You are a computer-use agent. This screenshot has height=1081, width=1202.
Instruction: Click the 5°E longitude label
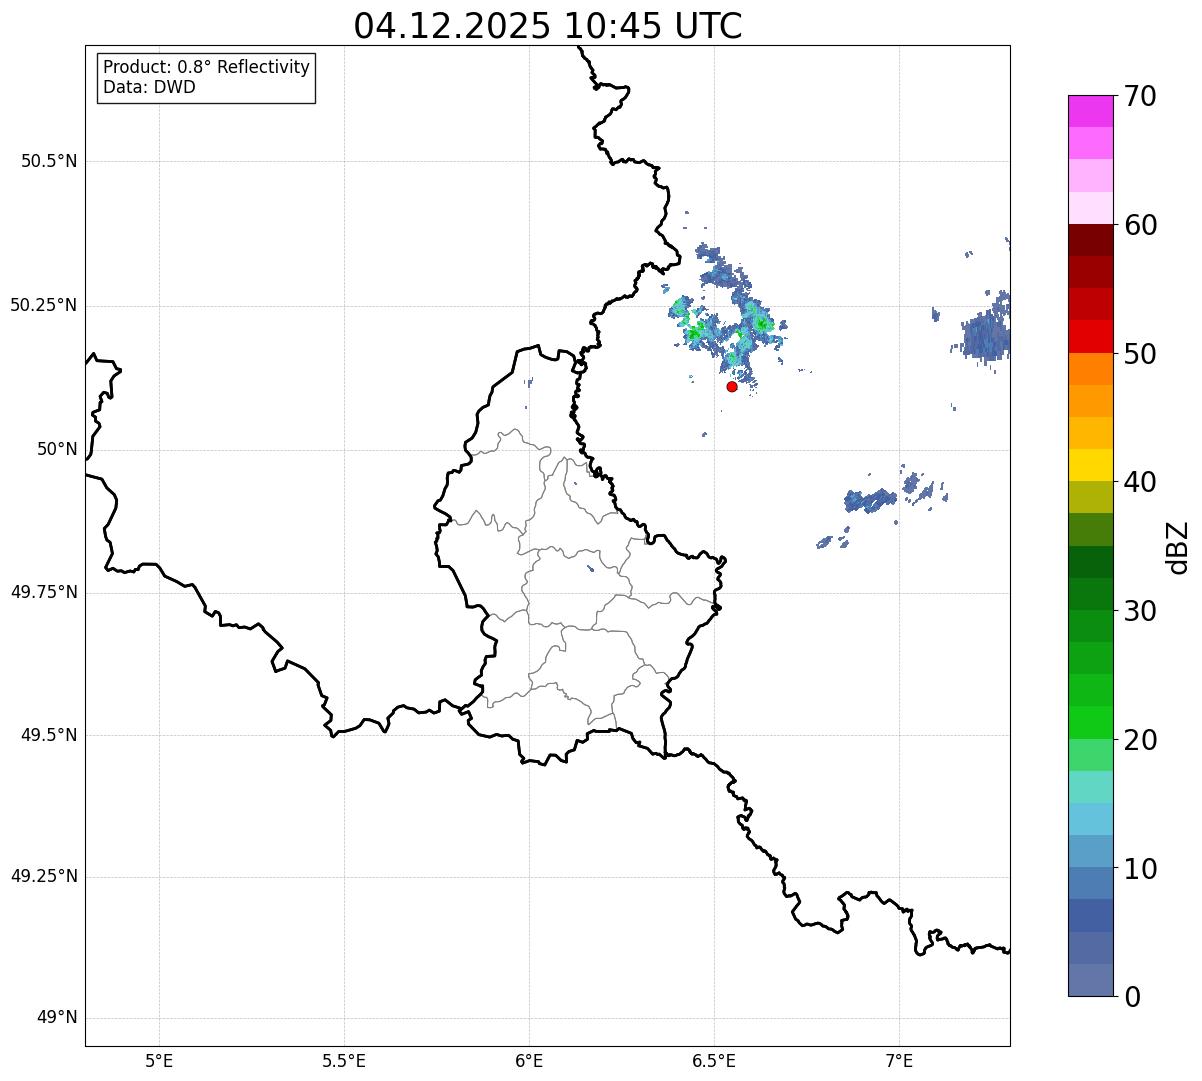[159, 1060]
